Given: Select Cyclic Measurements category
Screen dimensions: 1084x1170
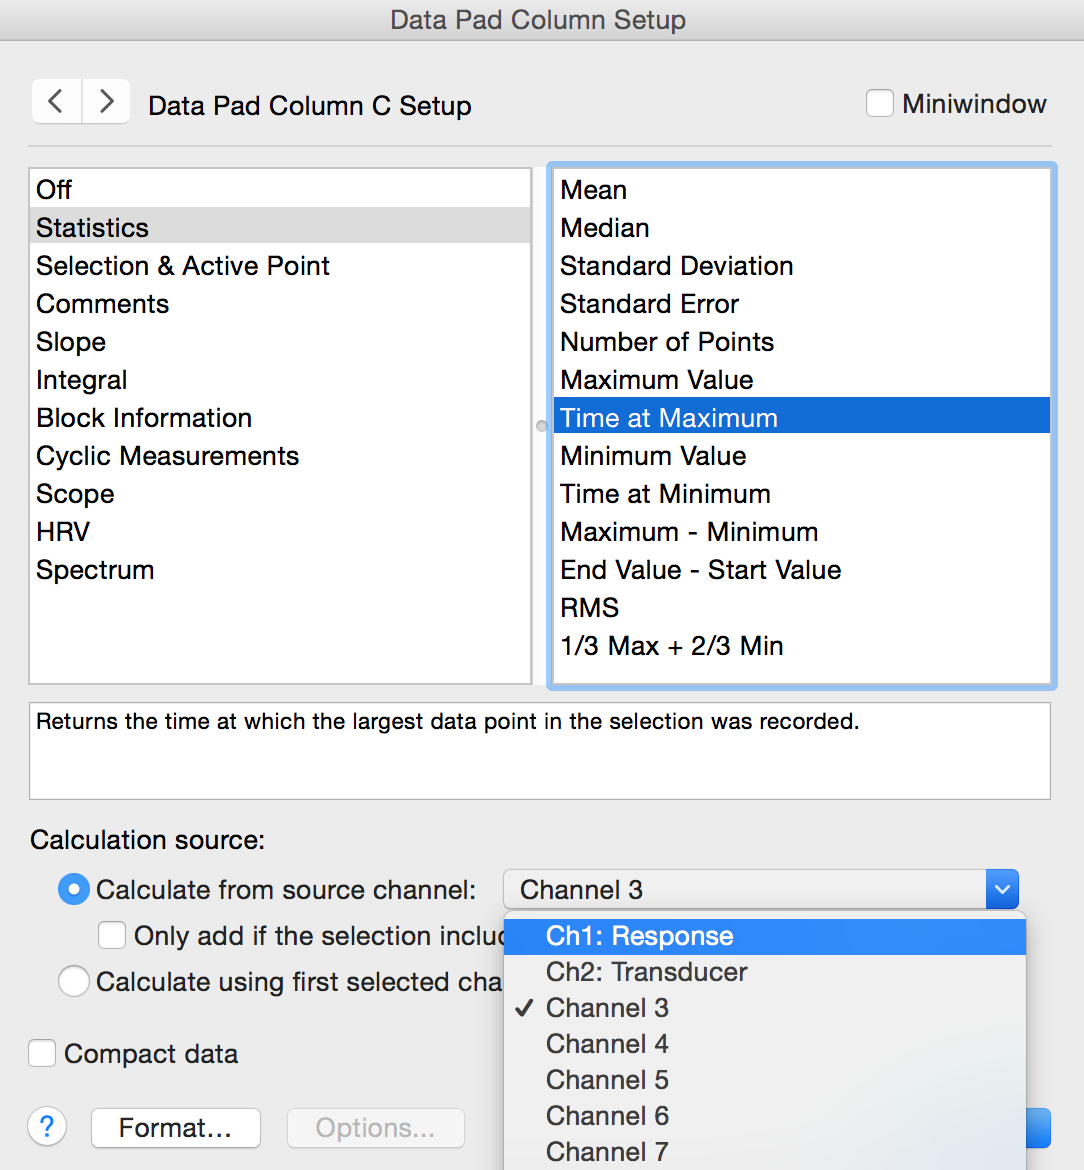Looking at the screenshot, I should click(167, 456).
